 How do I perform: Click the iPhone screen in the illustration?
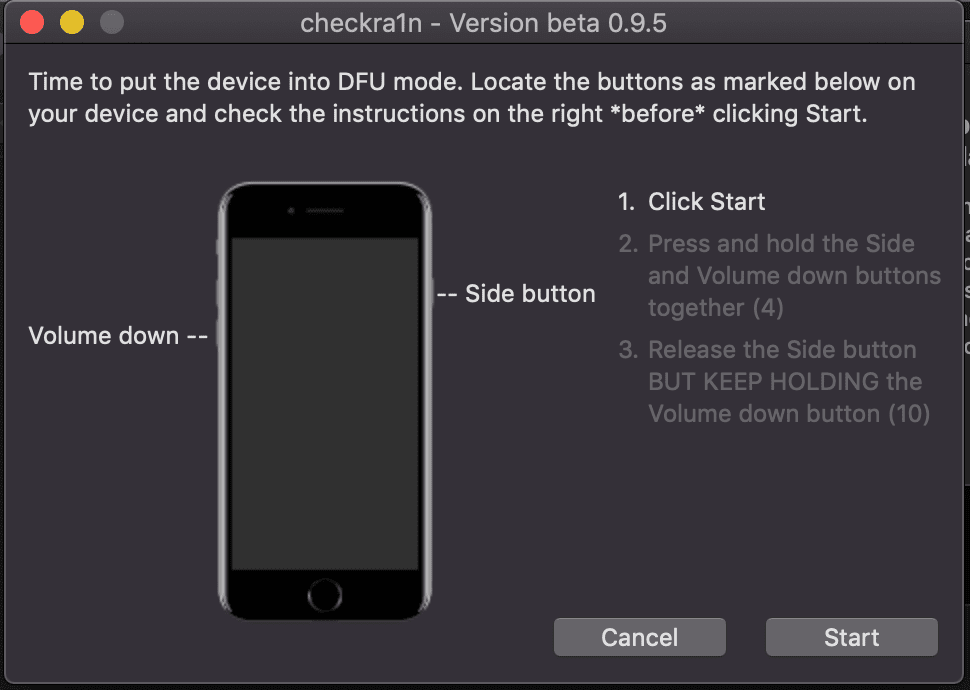pyautogui.click(x=325, y=403)
